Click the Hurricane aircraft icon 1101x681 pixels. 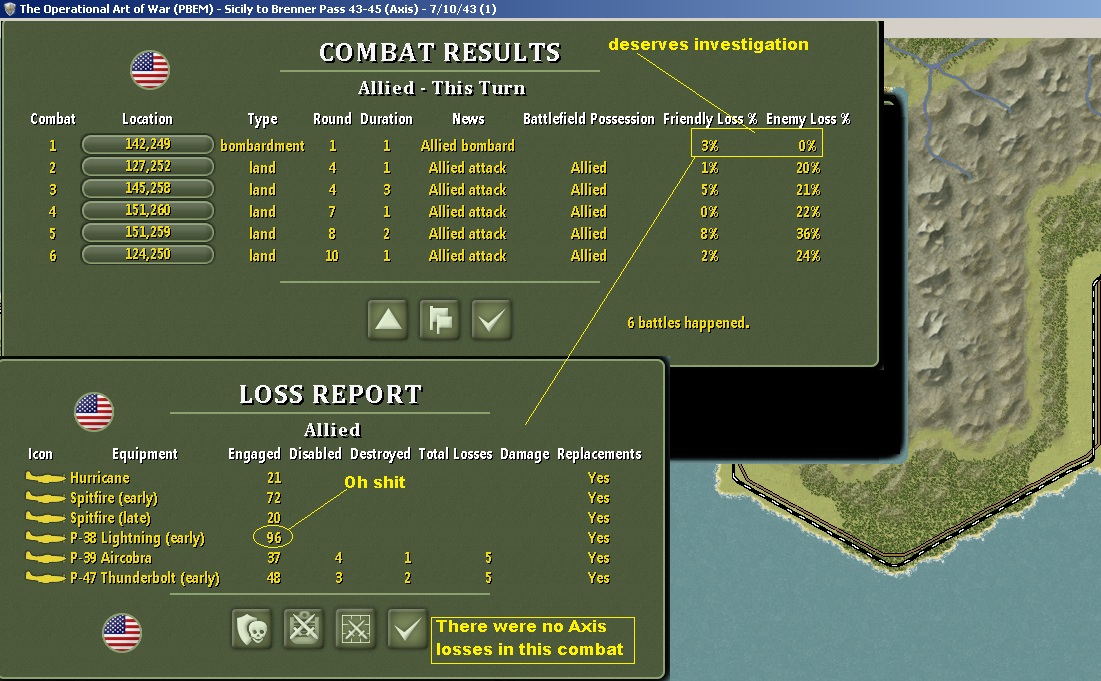coord(46,478)
